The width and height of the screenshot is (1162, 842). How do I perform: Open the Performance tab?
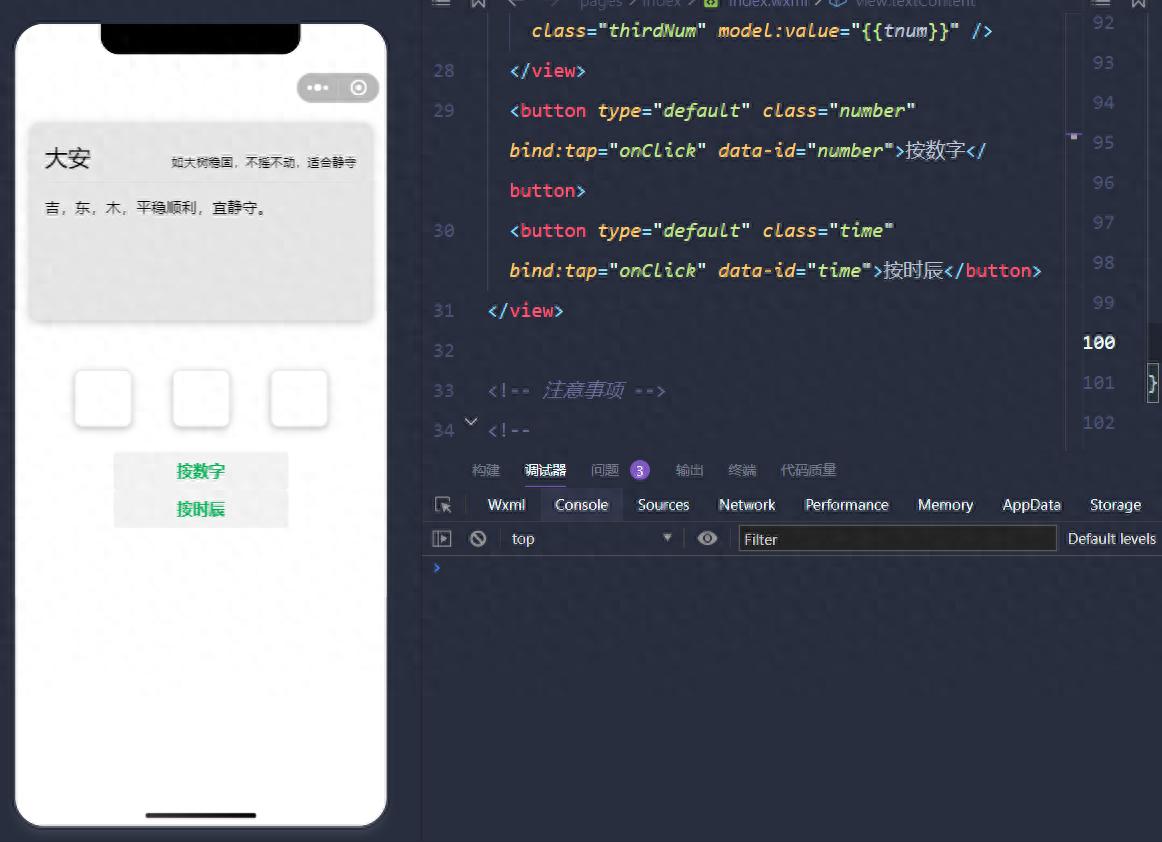846,505
